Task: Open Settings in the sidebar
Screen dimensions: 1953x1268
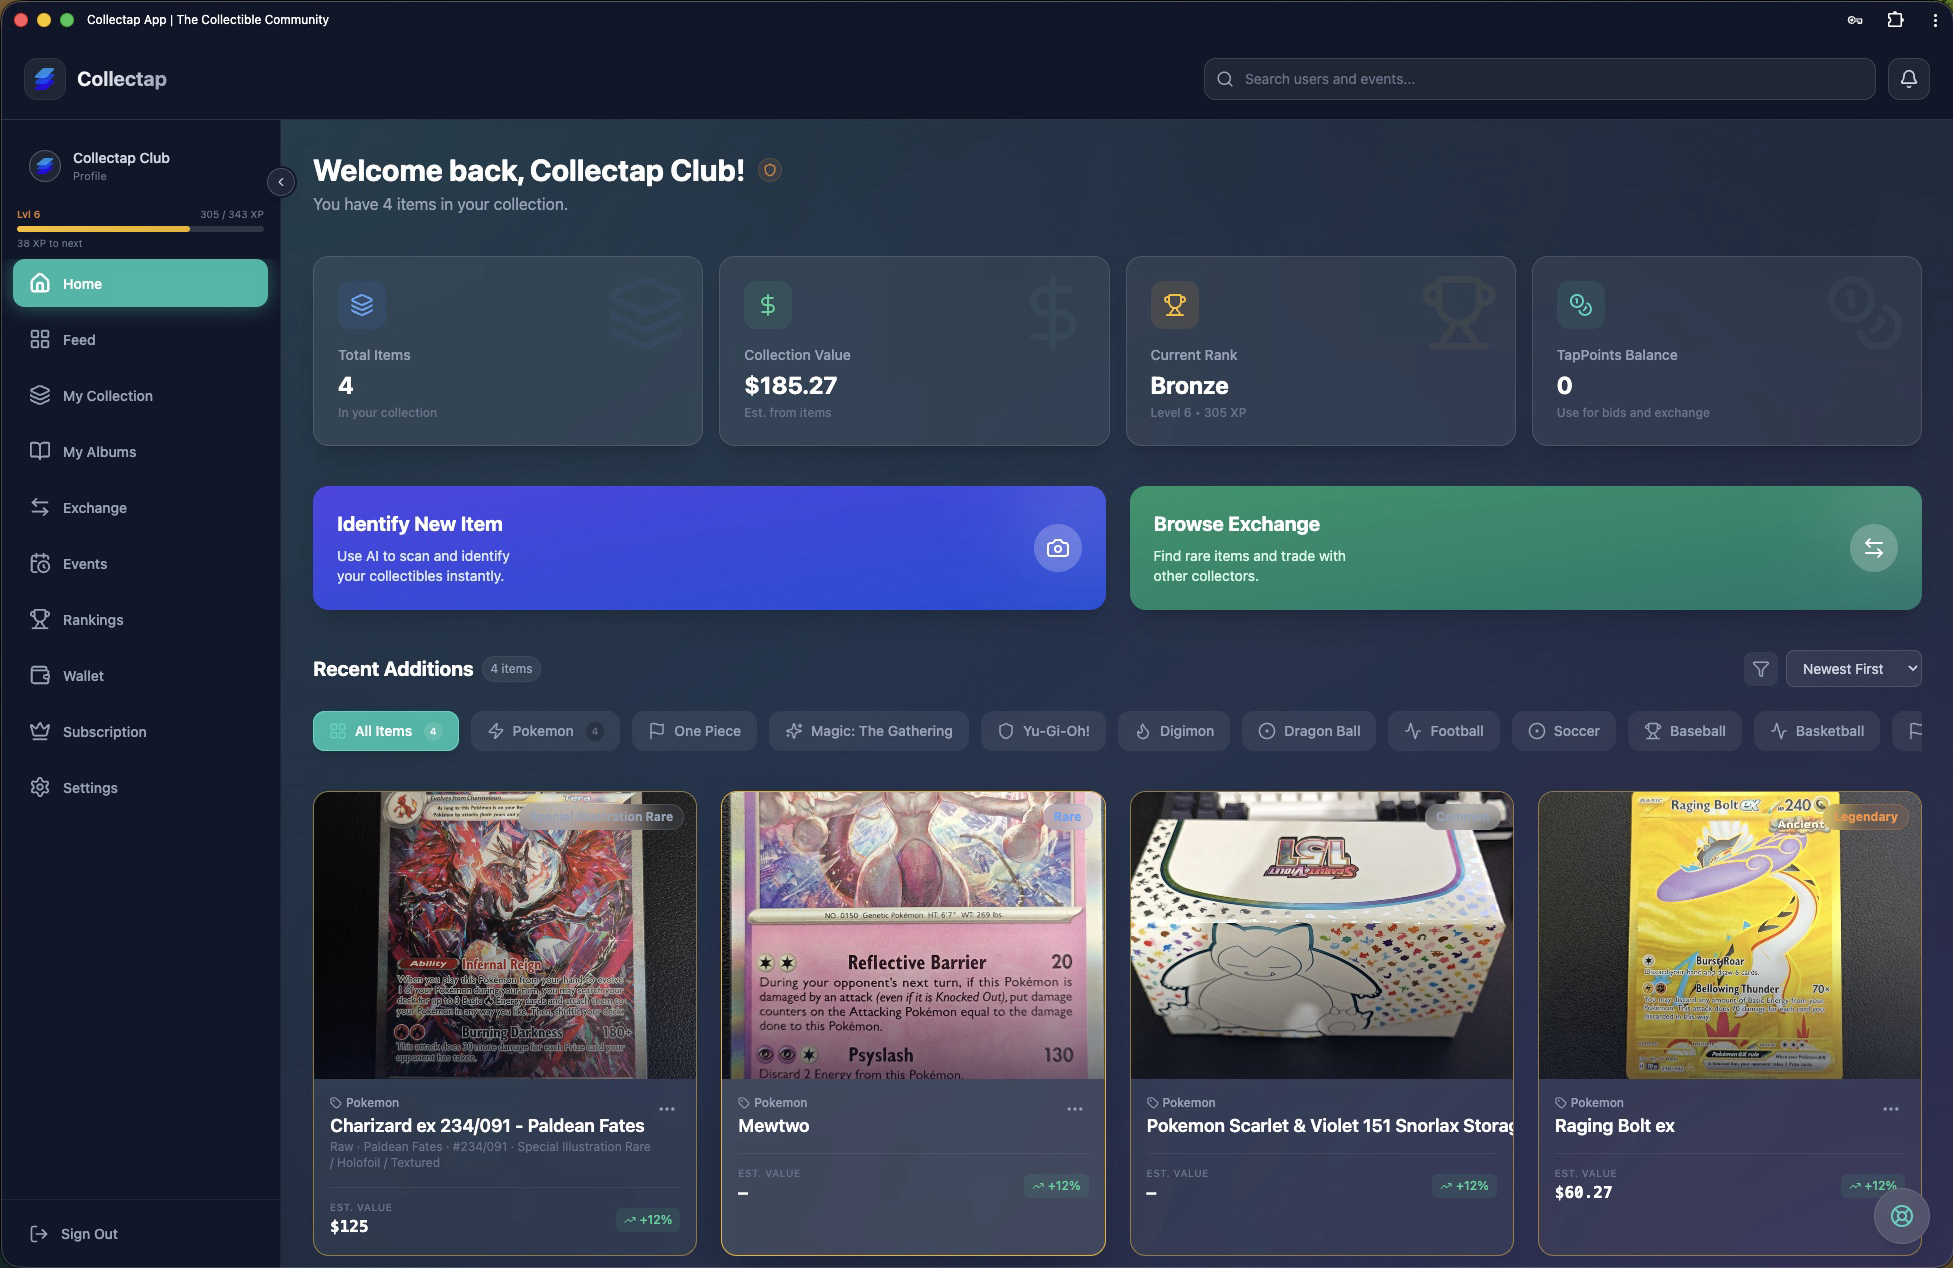Action: coord(140,788)
